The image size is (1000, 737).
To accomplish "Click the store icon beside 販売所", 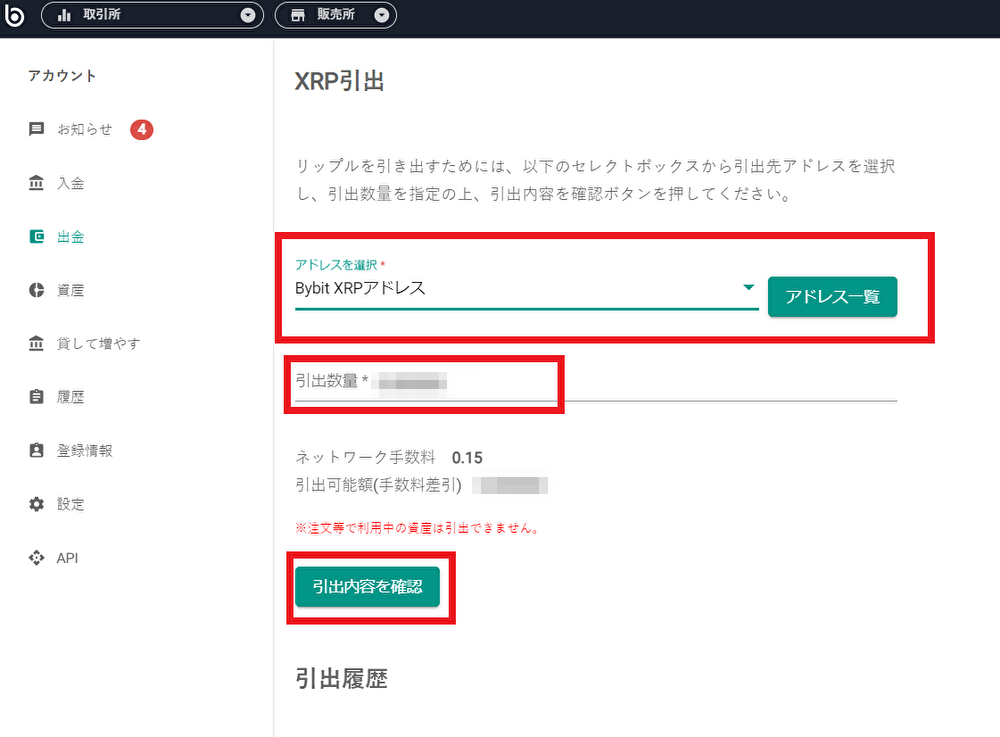I will tap(298, 15).
